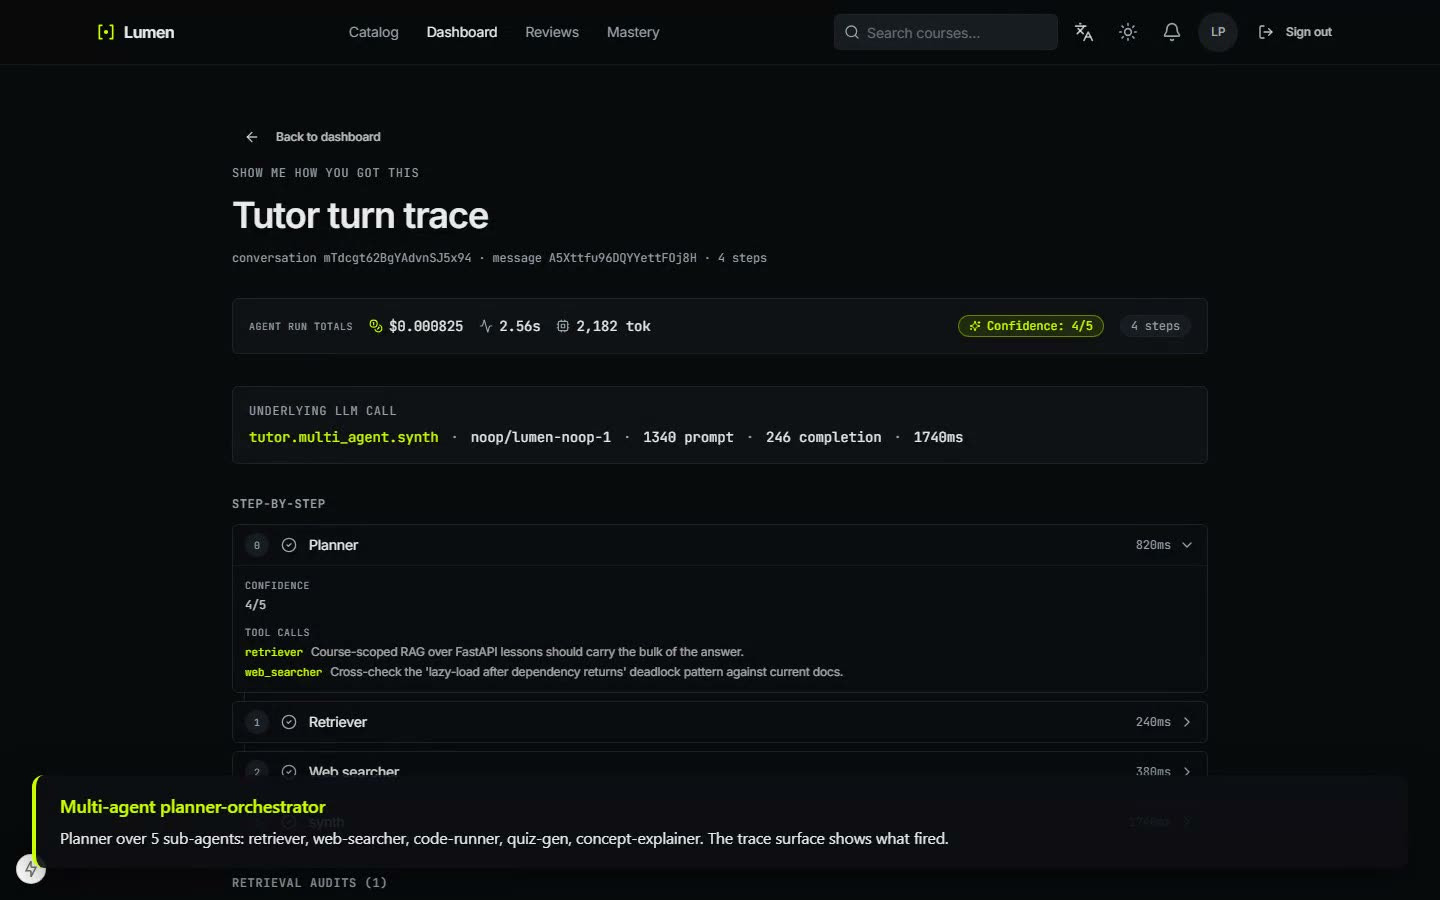Screen dimensions: 1440x900
Task: Go to the Dashboard tab
Action: 462,32
